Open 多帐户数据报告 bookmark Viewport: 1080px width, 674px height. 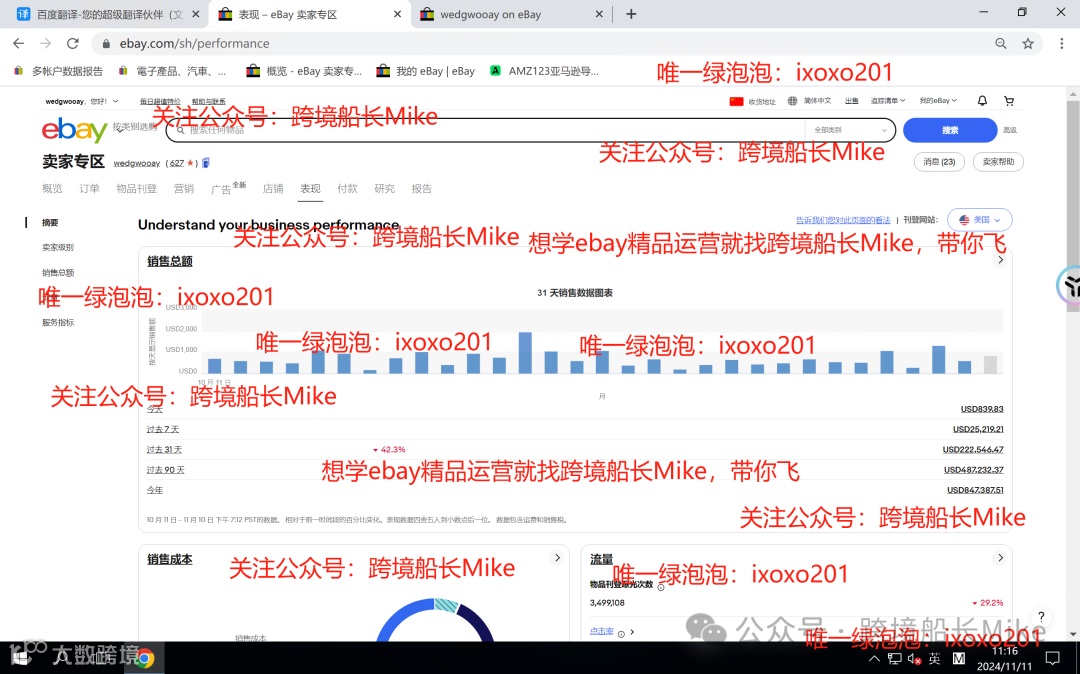(x=59, y=71)
